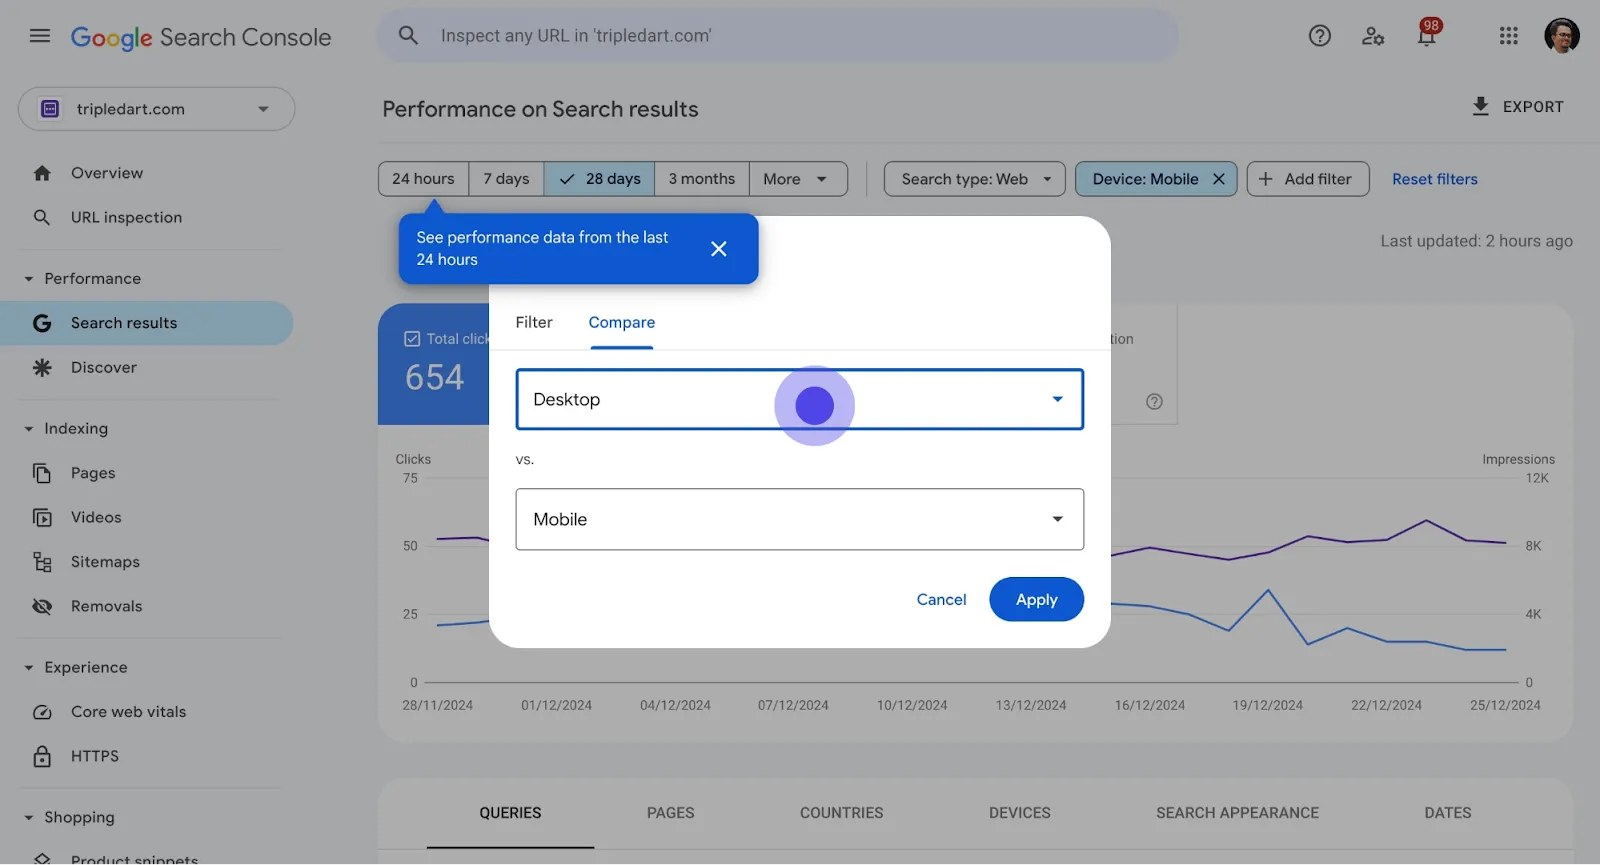The width and height of the screenshot is (1600, 865).
Task: Open the DATES tab
Action: tap(1448, 813)
